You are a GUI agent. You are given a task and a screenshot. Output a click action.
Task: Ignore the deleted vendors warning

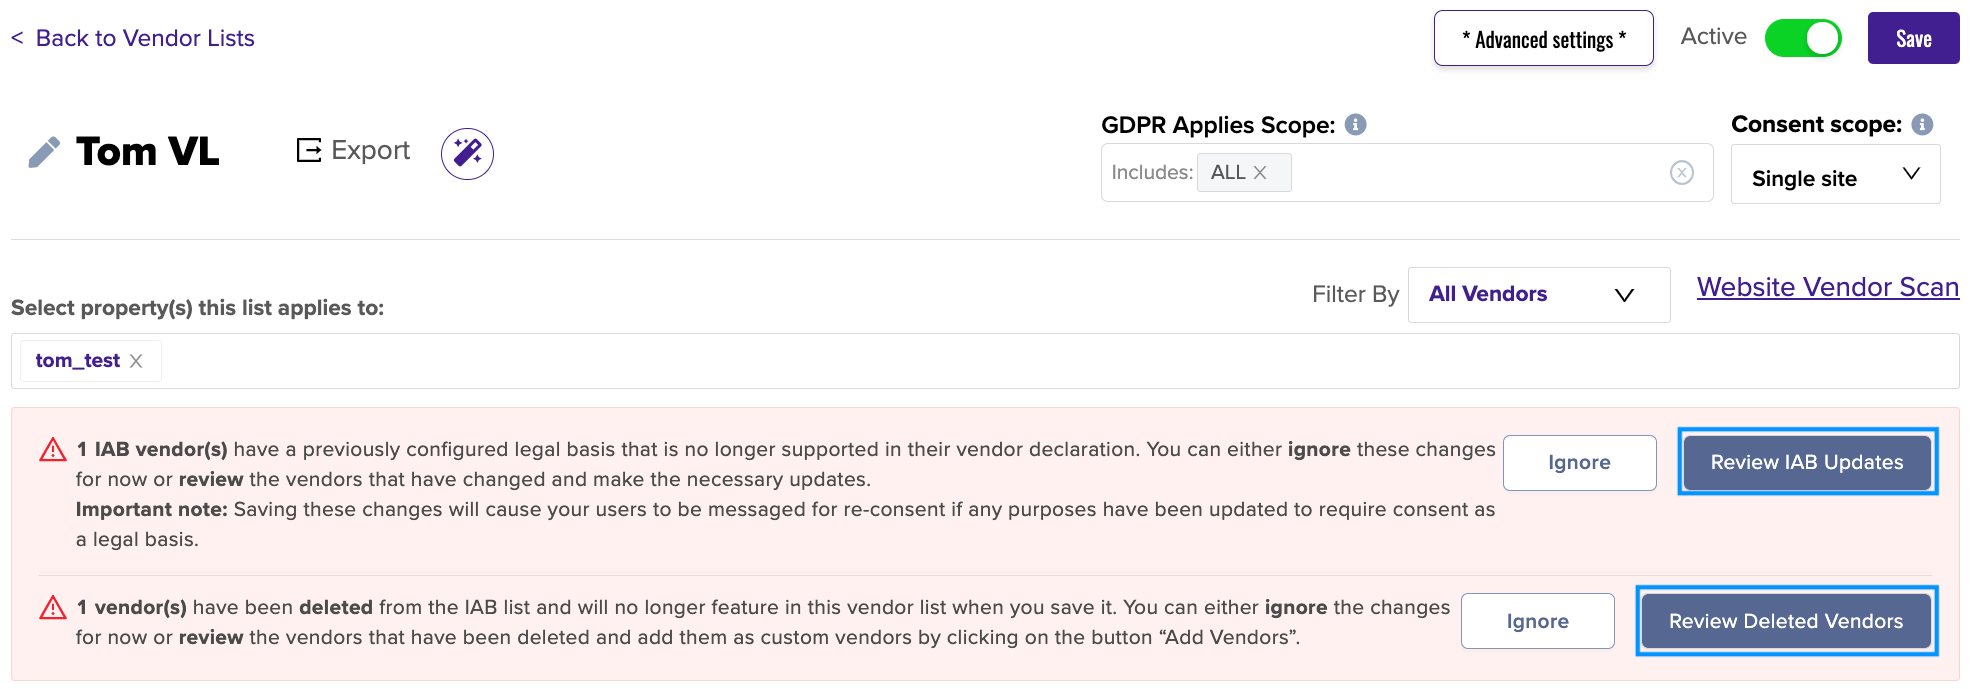tap(1537, 621)
